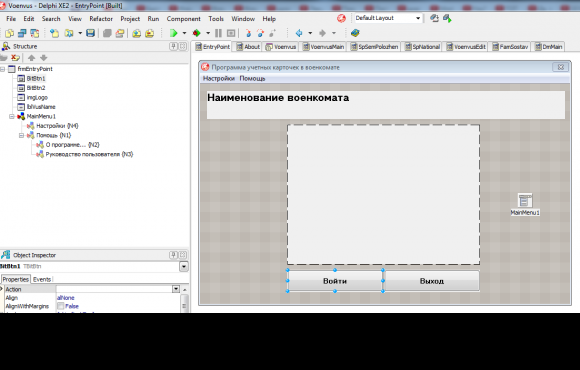Pin the Structure panel
The width and height of the screenshot is (580, 370).
coord(173,46)
